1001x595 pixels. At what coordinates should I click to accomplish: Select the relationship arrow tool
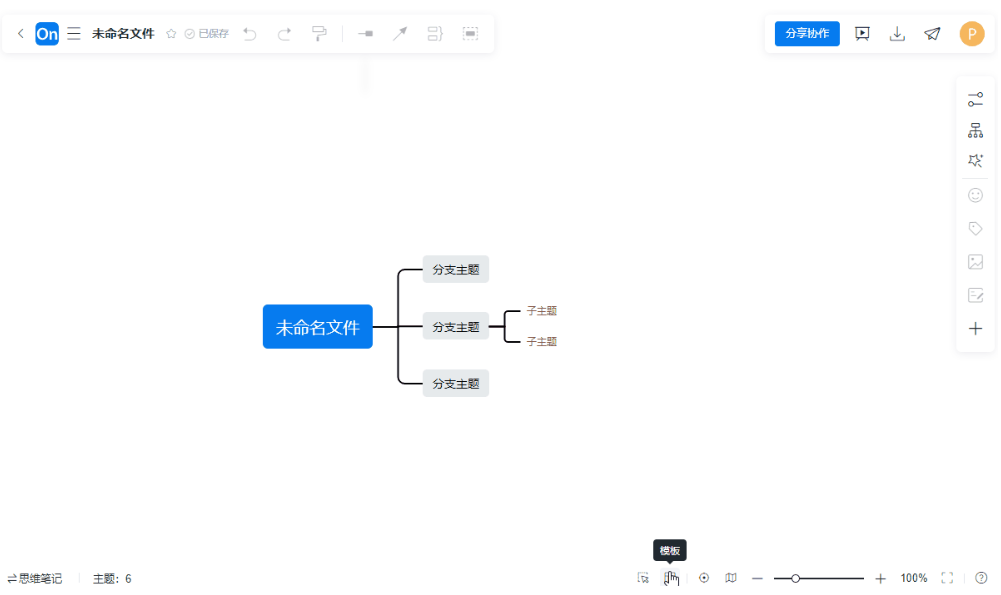[x=400, y=33]
